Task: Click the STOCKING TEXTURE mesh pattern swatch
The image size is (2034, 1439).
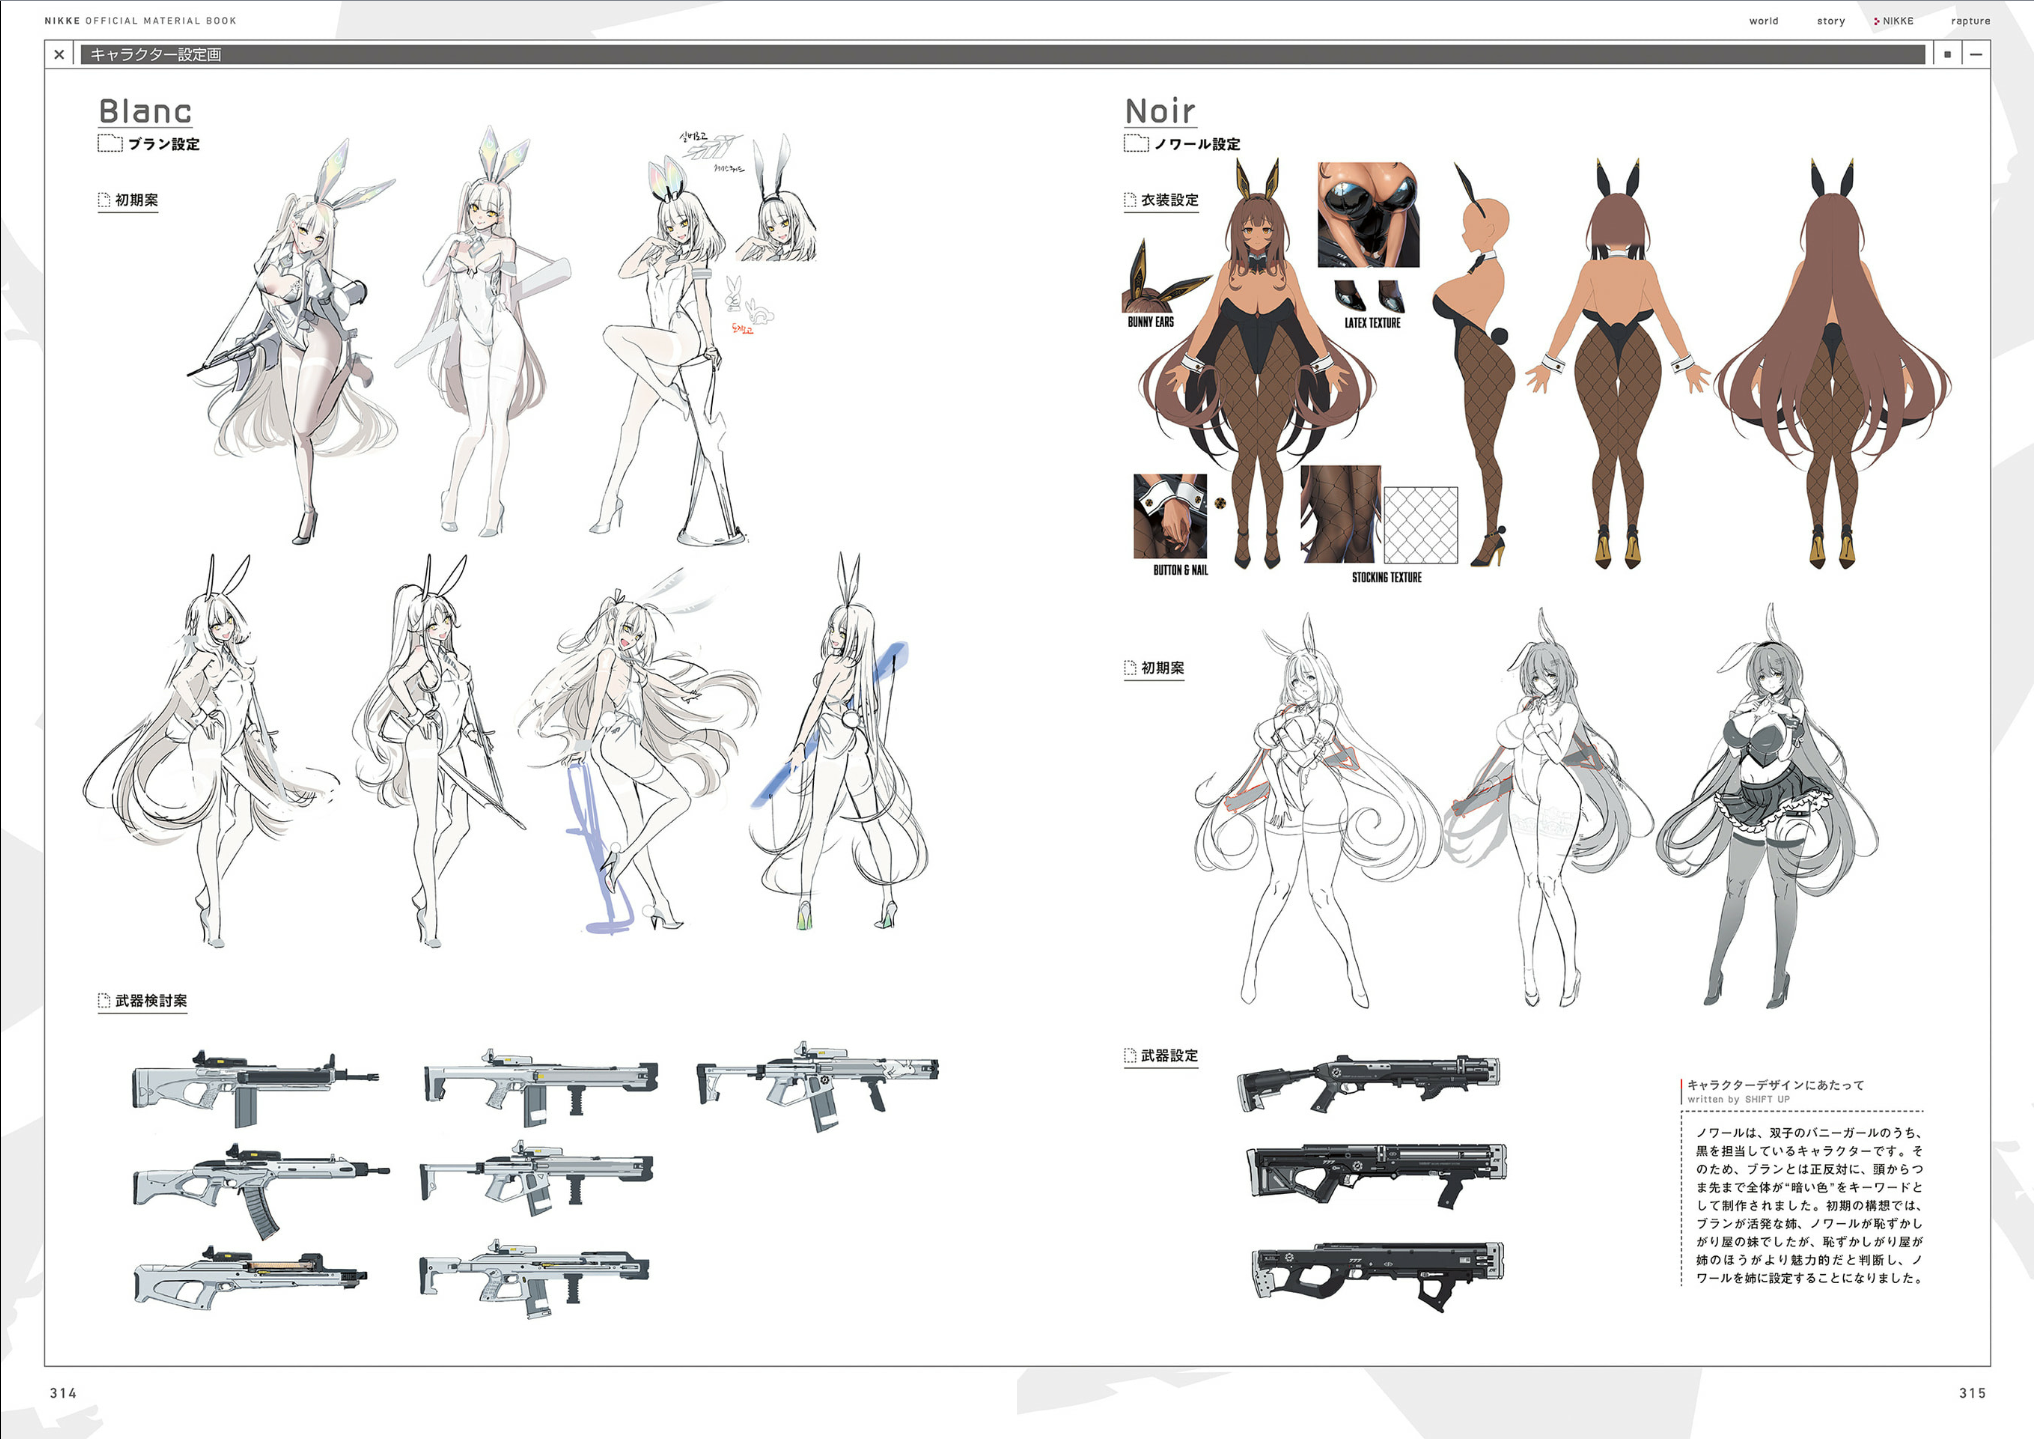Action: pyautogui.click(x=1420, y=525)
